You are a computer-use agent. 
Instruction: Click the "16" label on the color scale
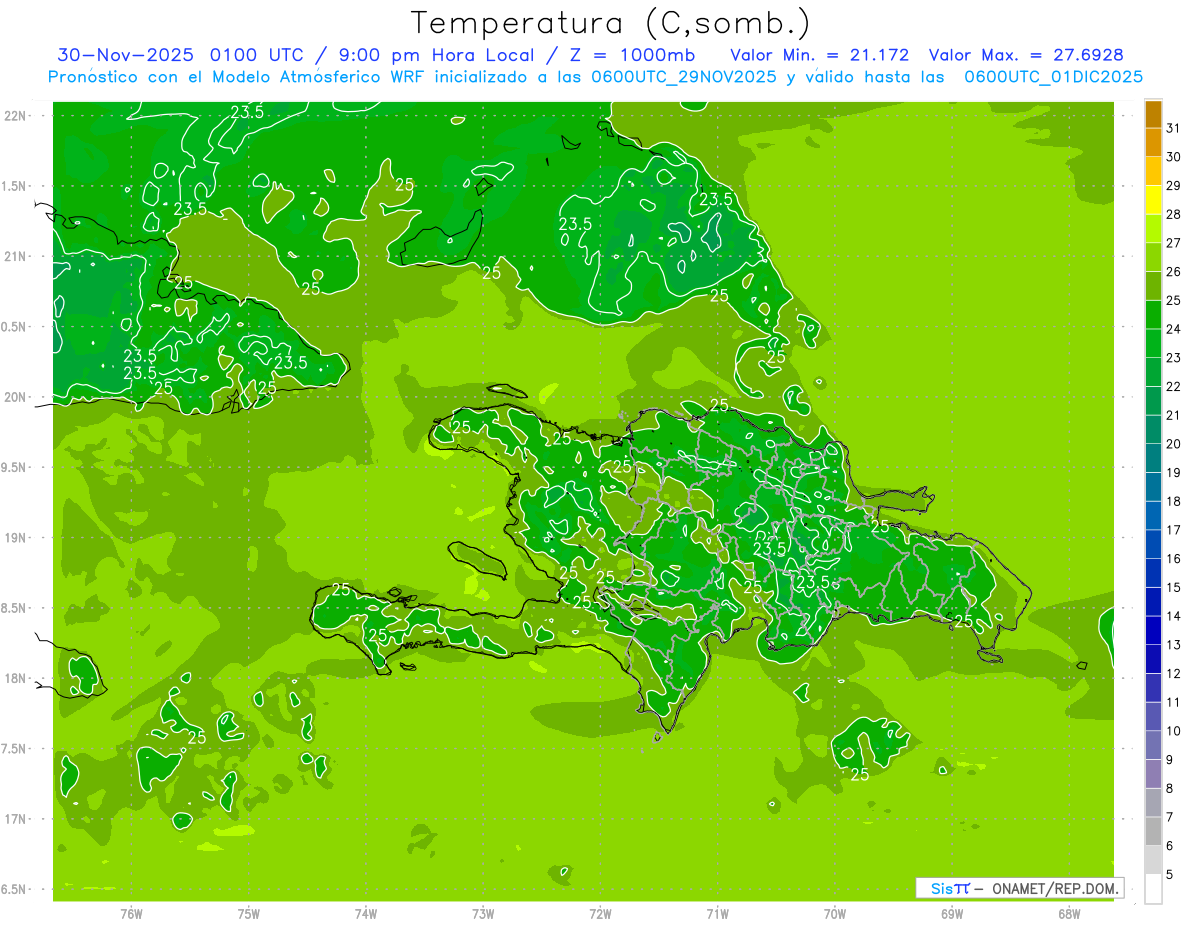pos(1173,559)
